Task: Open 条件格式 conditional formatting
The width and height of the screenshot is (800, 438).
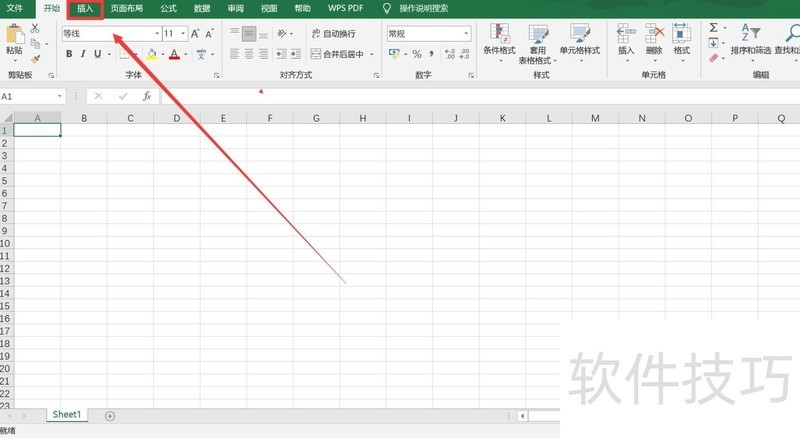Action: tap(499, 43)
